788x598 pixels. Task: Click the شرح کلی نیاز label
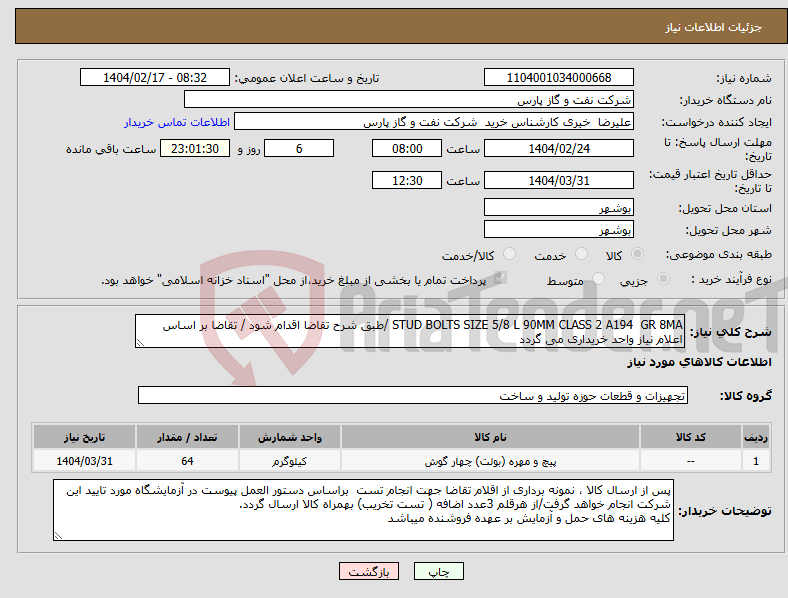[x=730, y=332]
